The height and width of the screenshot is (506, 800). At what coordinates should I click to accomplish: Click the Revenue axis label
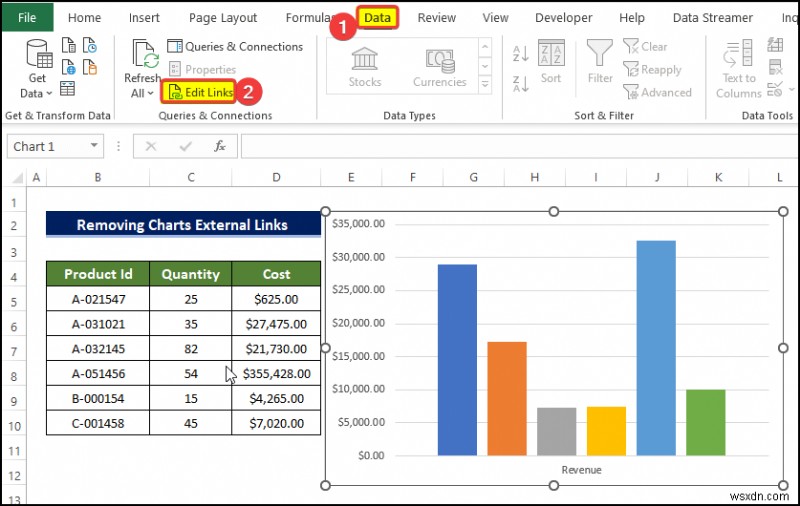pos(581,470)
